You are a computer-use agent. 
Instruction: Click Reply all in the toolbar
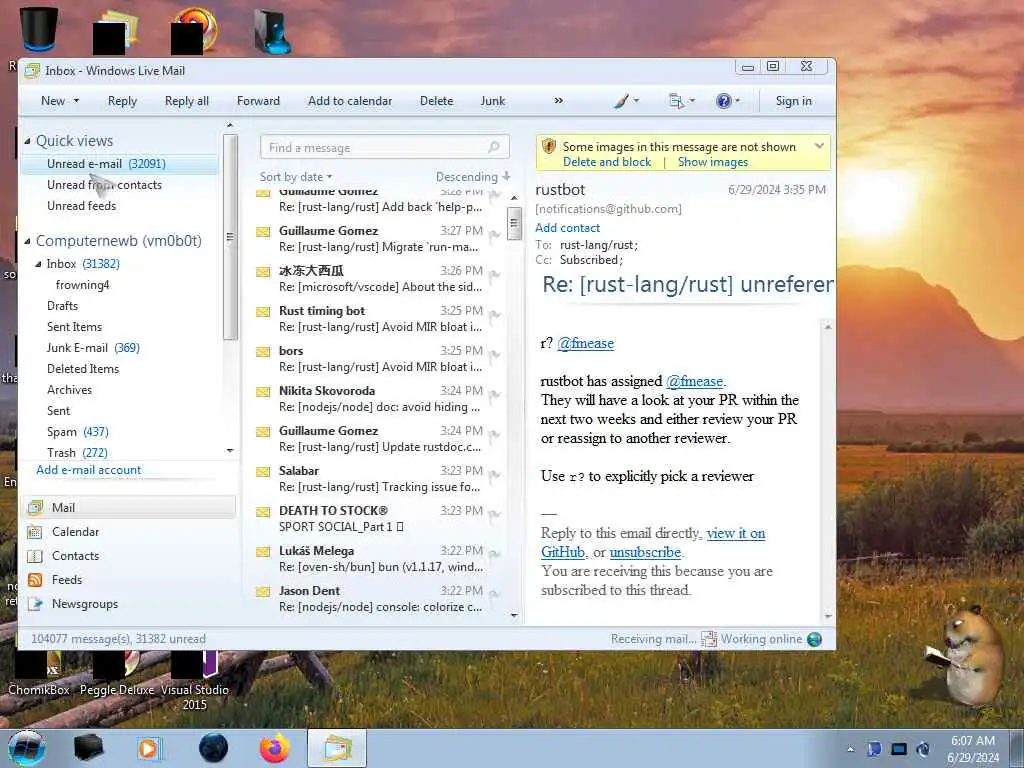click(x=187, y=101)
